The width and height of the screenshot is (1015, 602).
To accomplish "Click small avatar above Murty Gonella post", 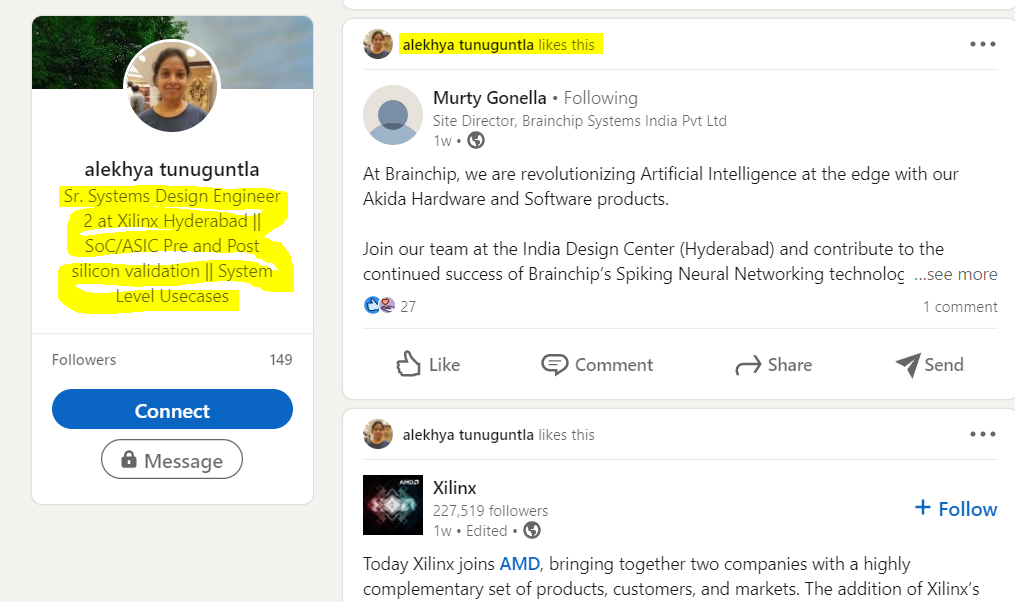I will [378, 44].
